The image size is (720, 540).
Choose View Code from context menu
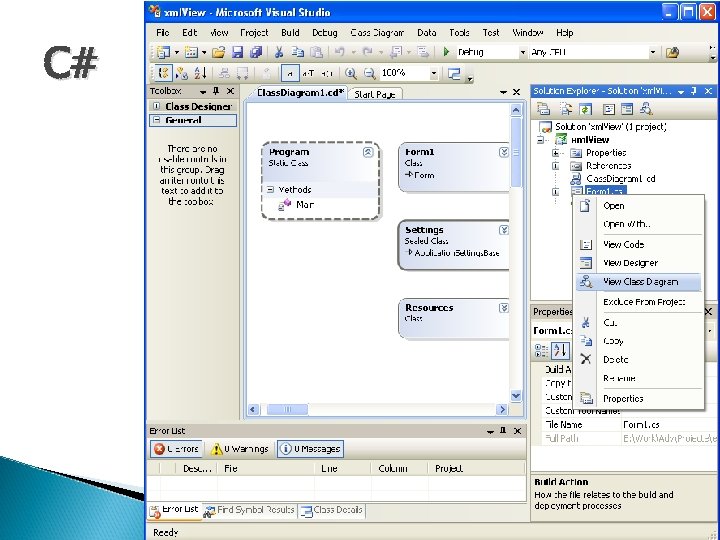tap(638, 244)
